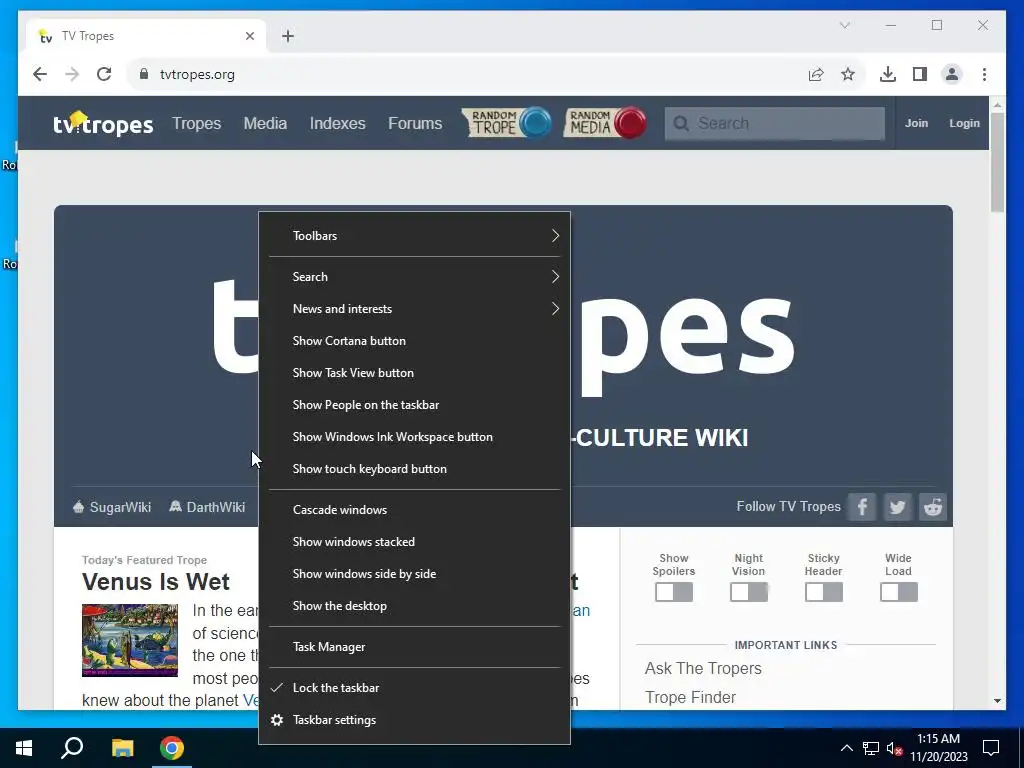Screen dimensions: 1024x768
Task: Choose Show windows side by side
Action: pos(415,574)
